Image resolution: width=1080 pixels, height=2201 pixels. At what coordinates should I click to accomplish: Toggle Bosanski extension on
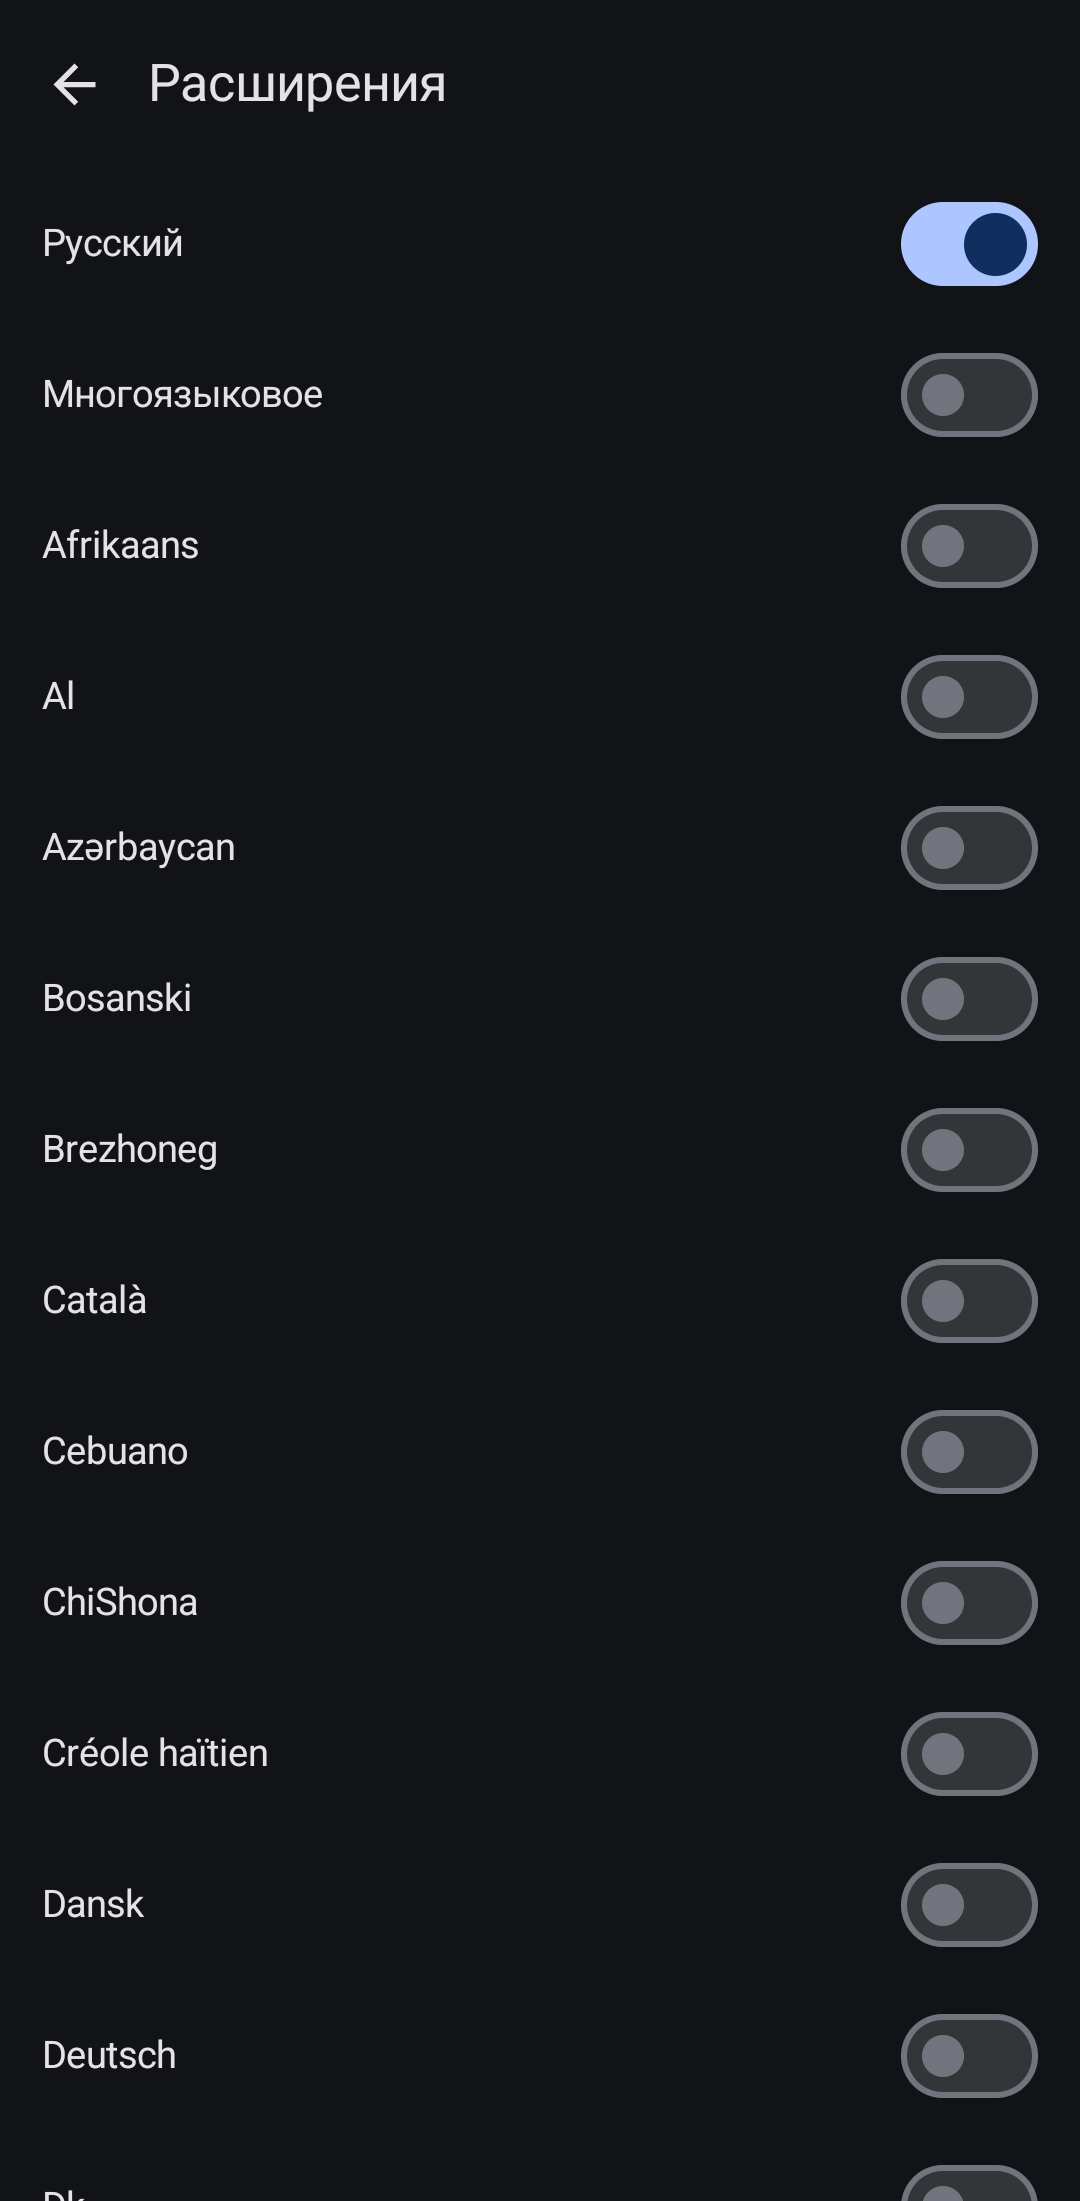pos(968,999)
